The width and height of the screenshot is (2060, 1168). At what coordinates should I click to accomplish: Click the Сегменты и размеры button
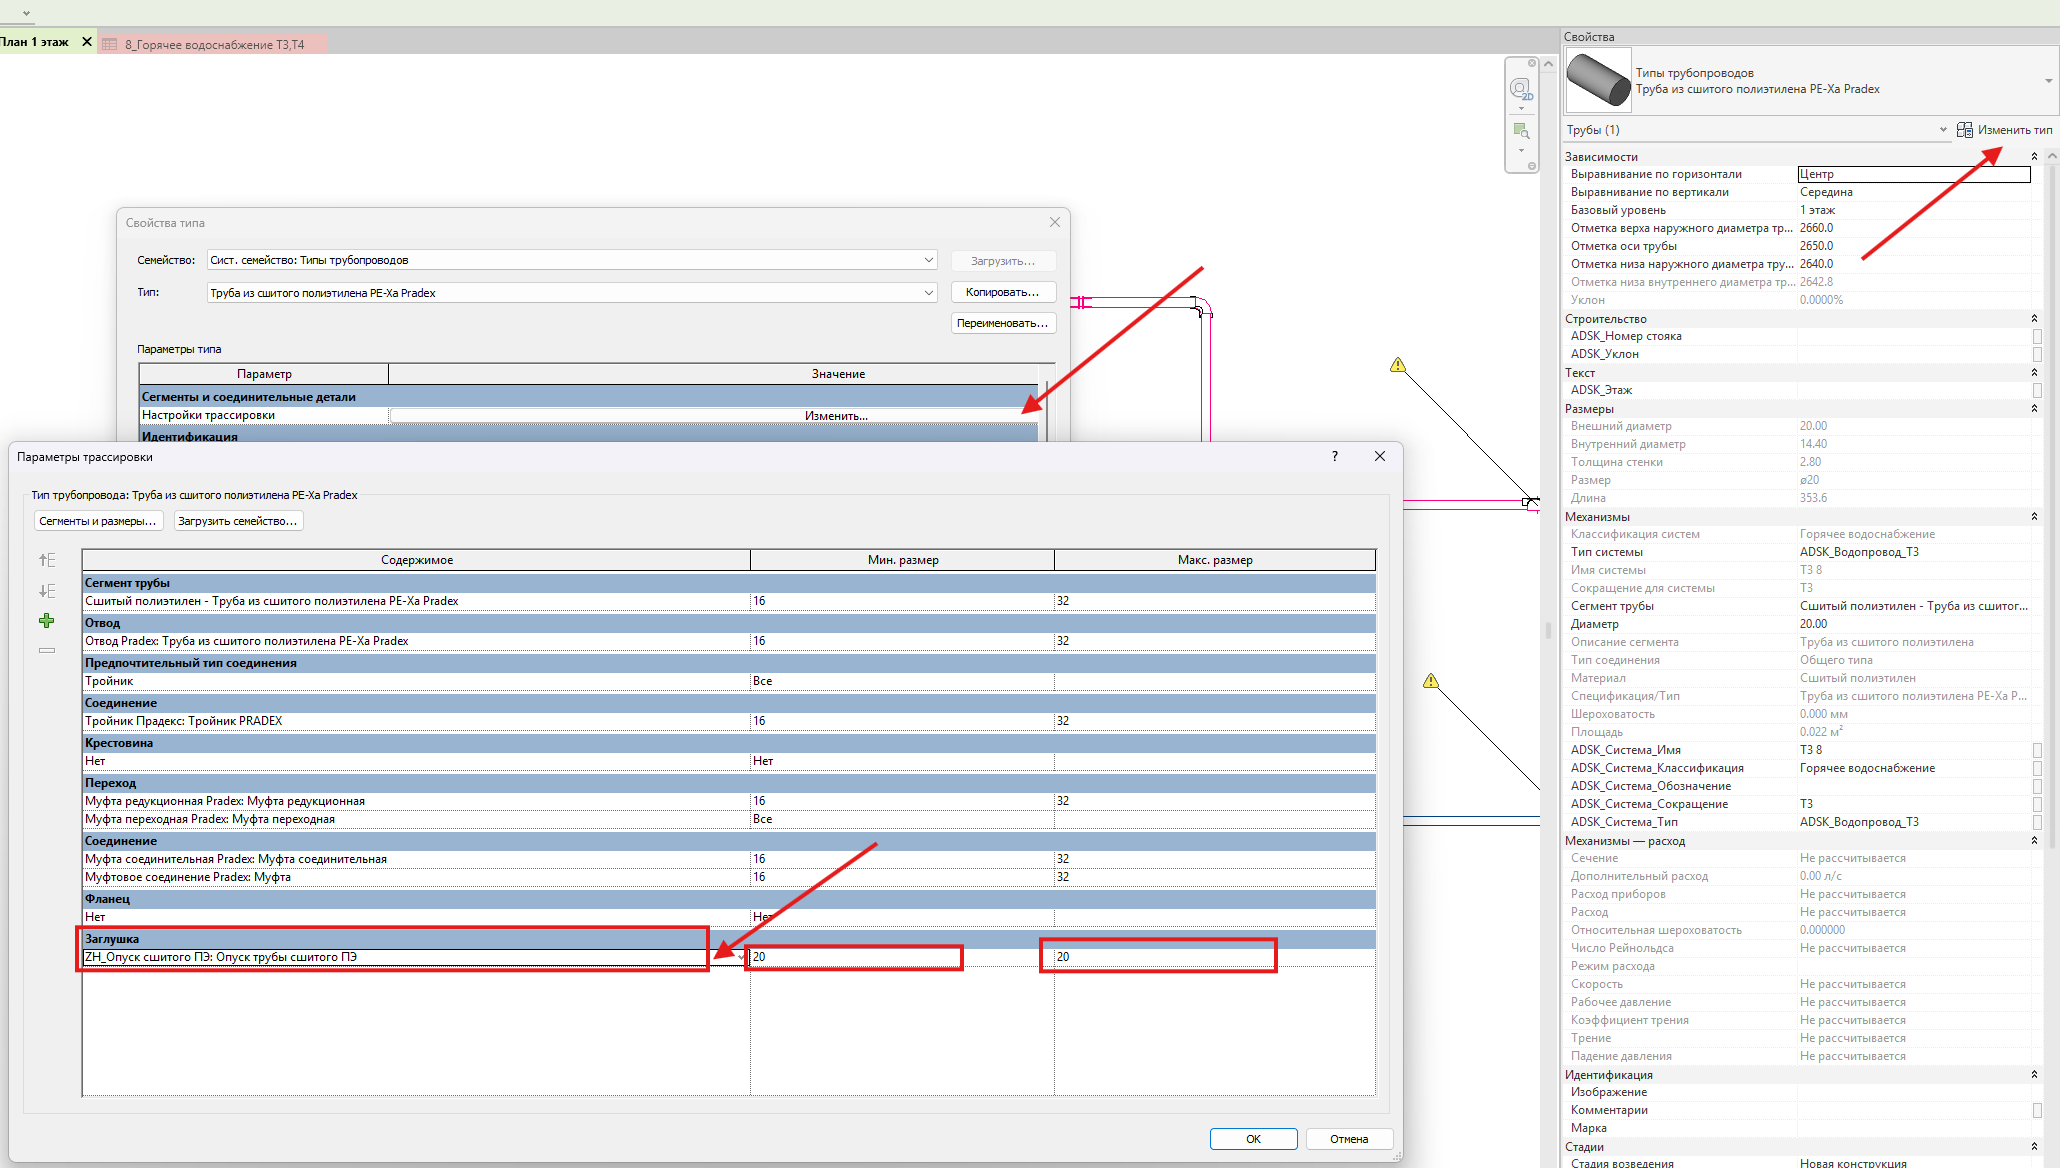[x=98, y=521]
